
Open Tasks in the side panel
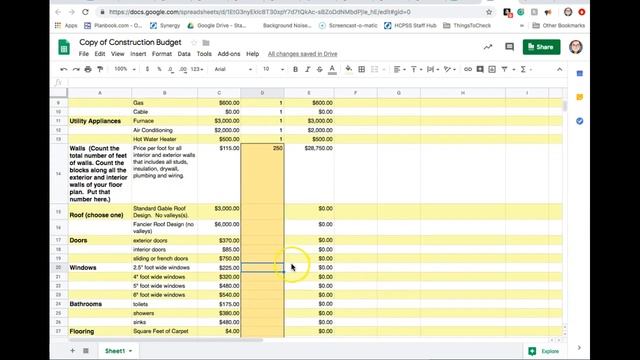click(580, 121)
